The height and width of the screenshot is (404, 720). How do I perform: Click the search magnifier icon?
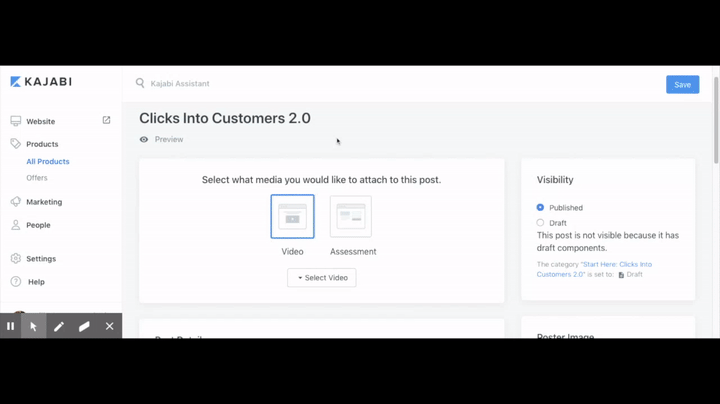[140, 84]
